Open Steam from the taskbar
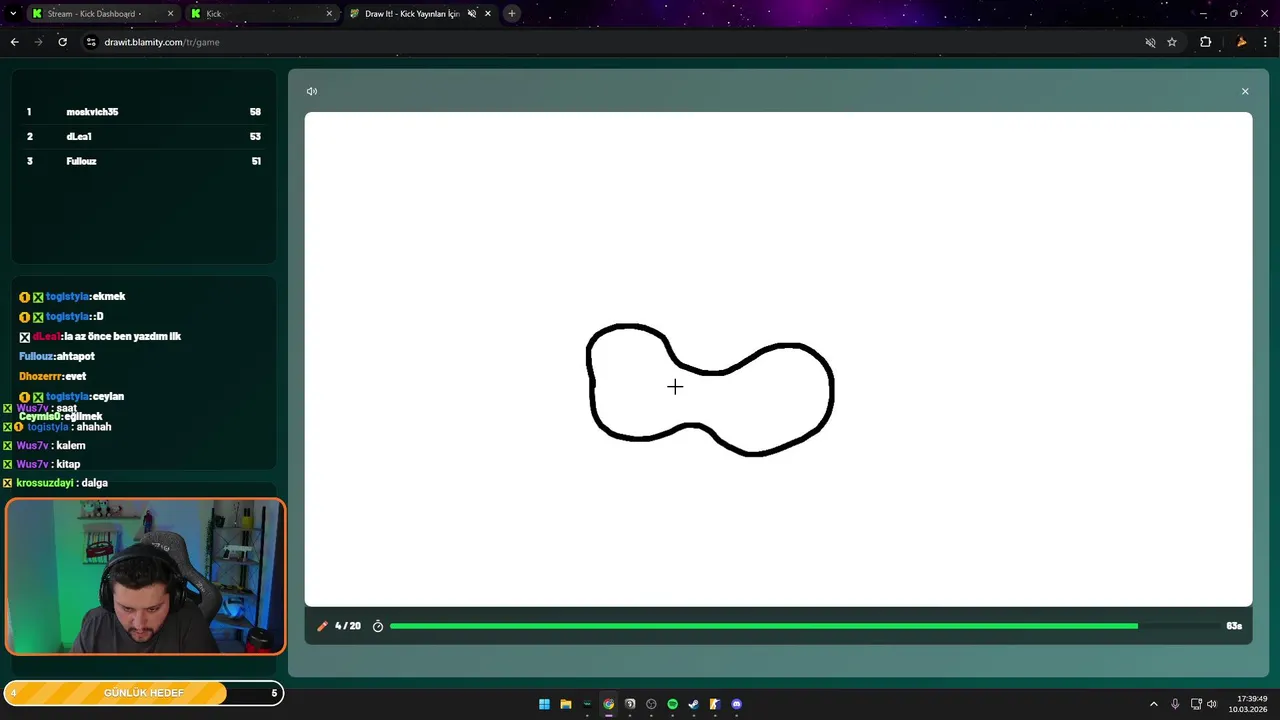Screen dimensions: 1280x720 (x=694, y=704)
